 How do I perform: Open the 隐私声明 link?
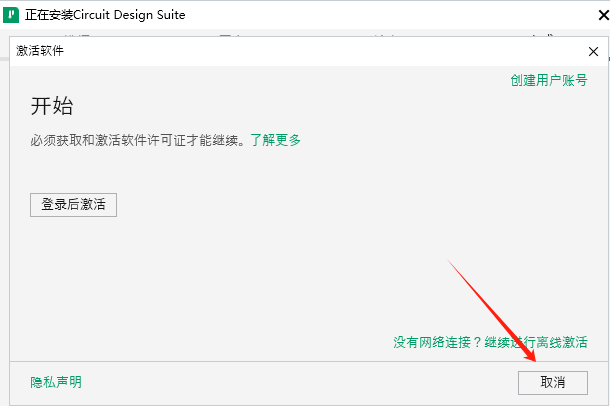tap(56, 382)
